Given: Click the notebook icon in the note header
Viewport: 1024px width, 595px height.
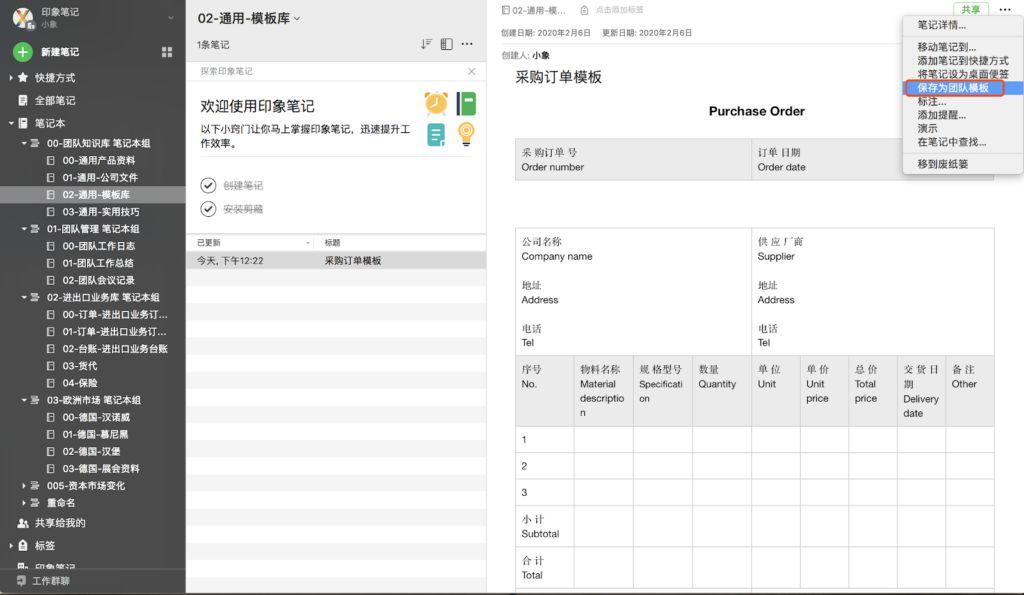Looking at the screenshot, I should click(505, 10).
